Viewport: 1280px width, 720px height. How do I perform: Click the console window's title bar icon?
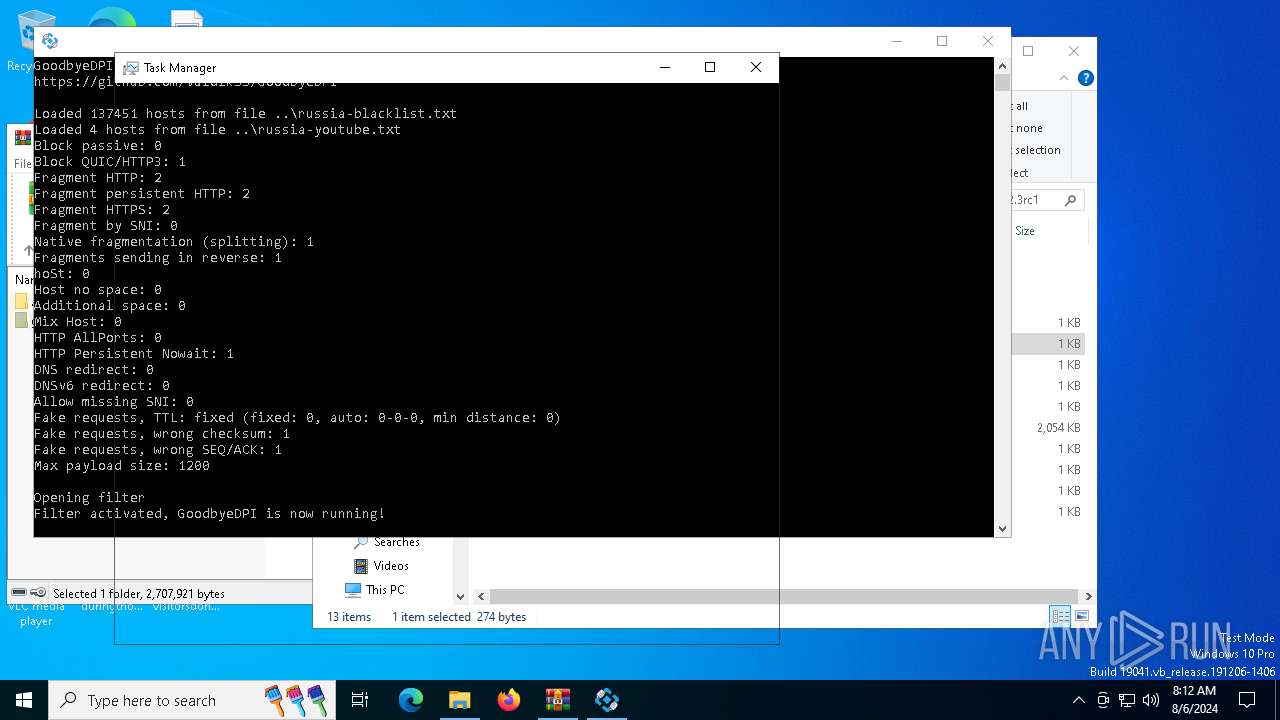pos(50,41)
